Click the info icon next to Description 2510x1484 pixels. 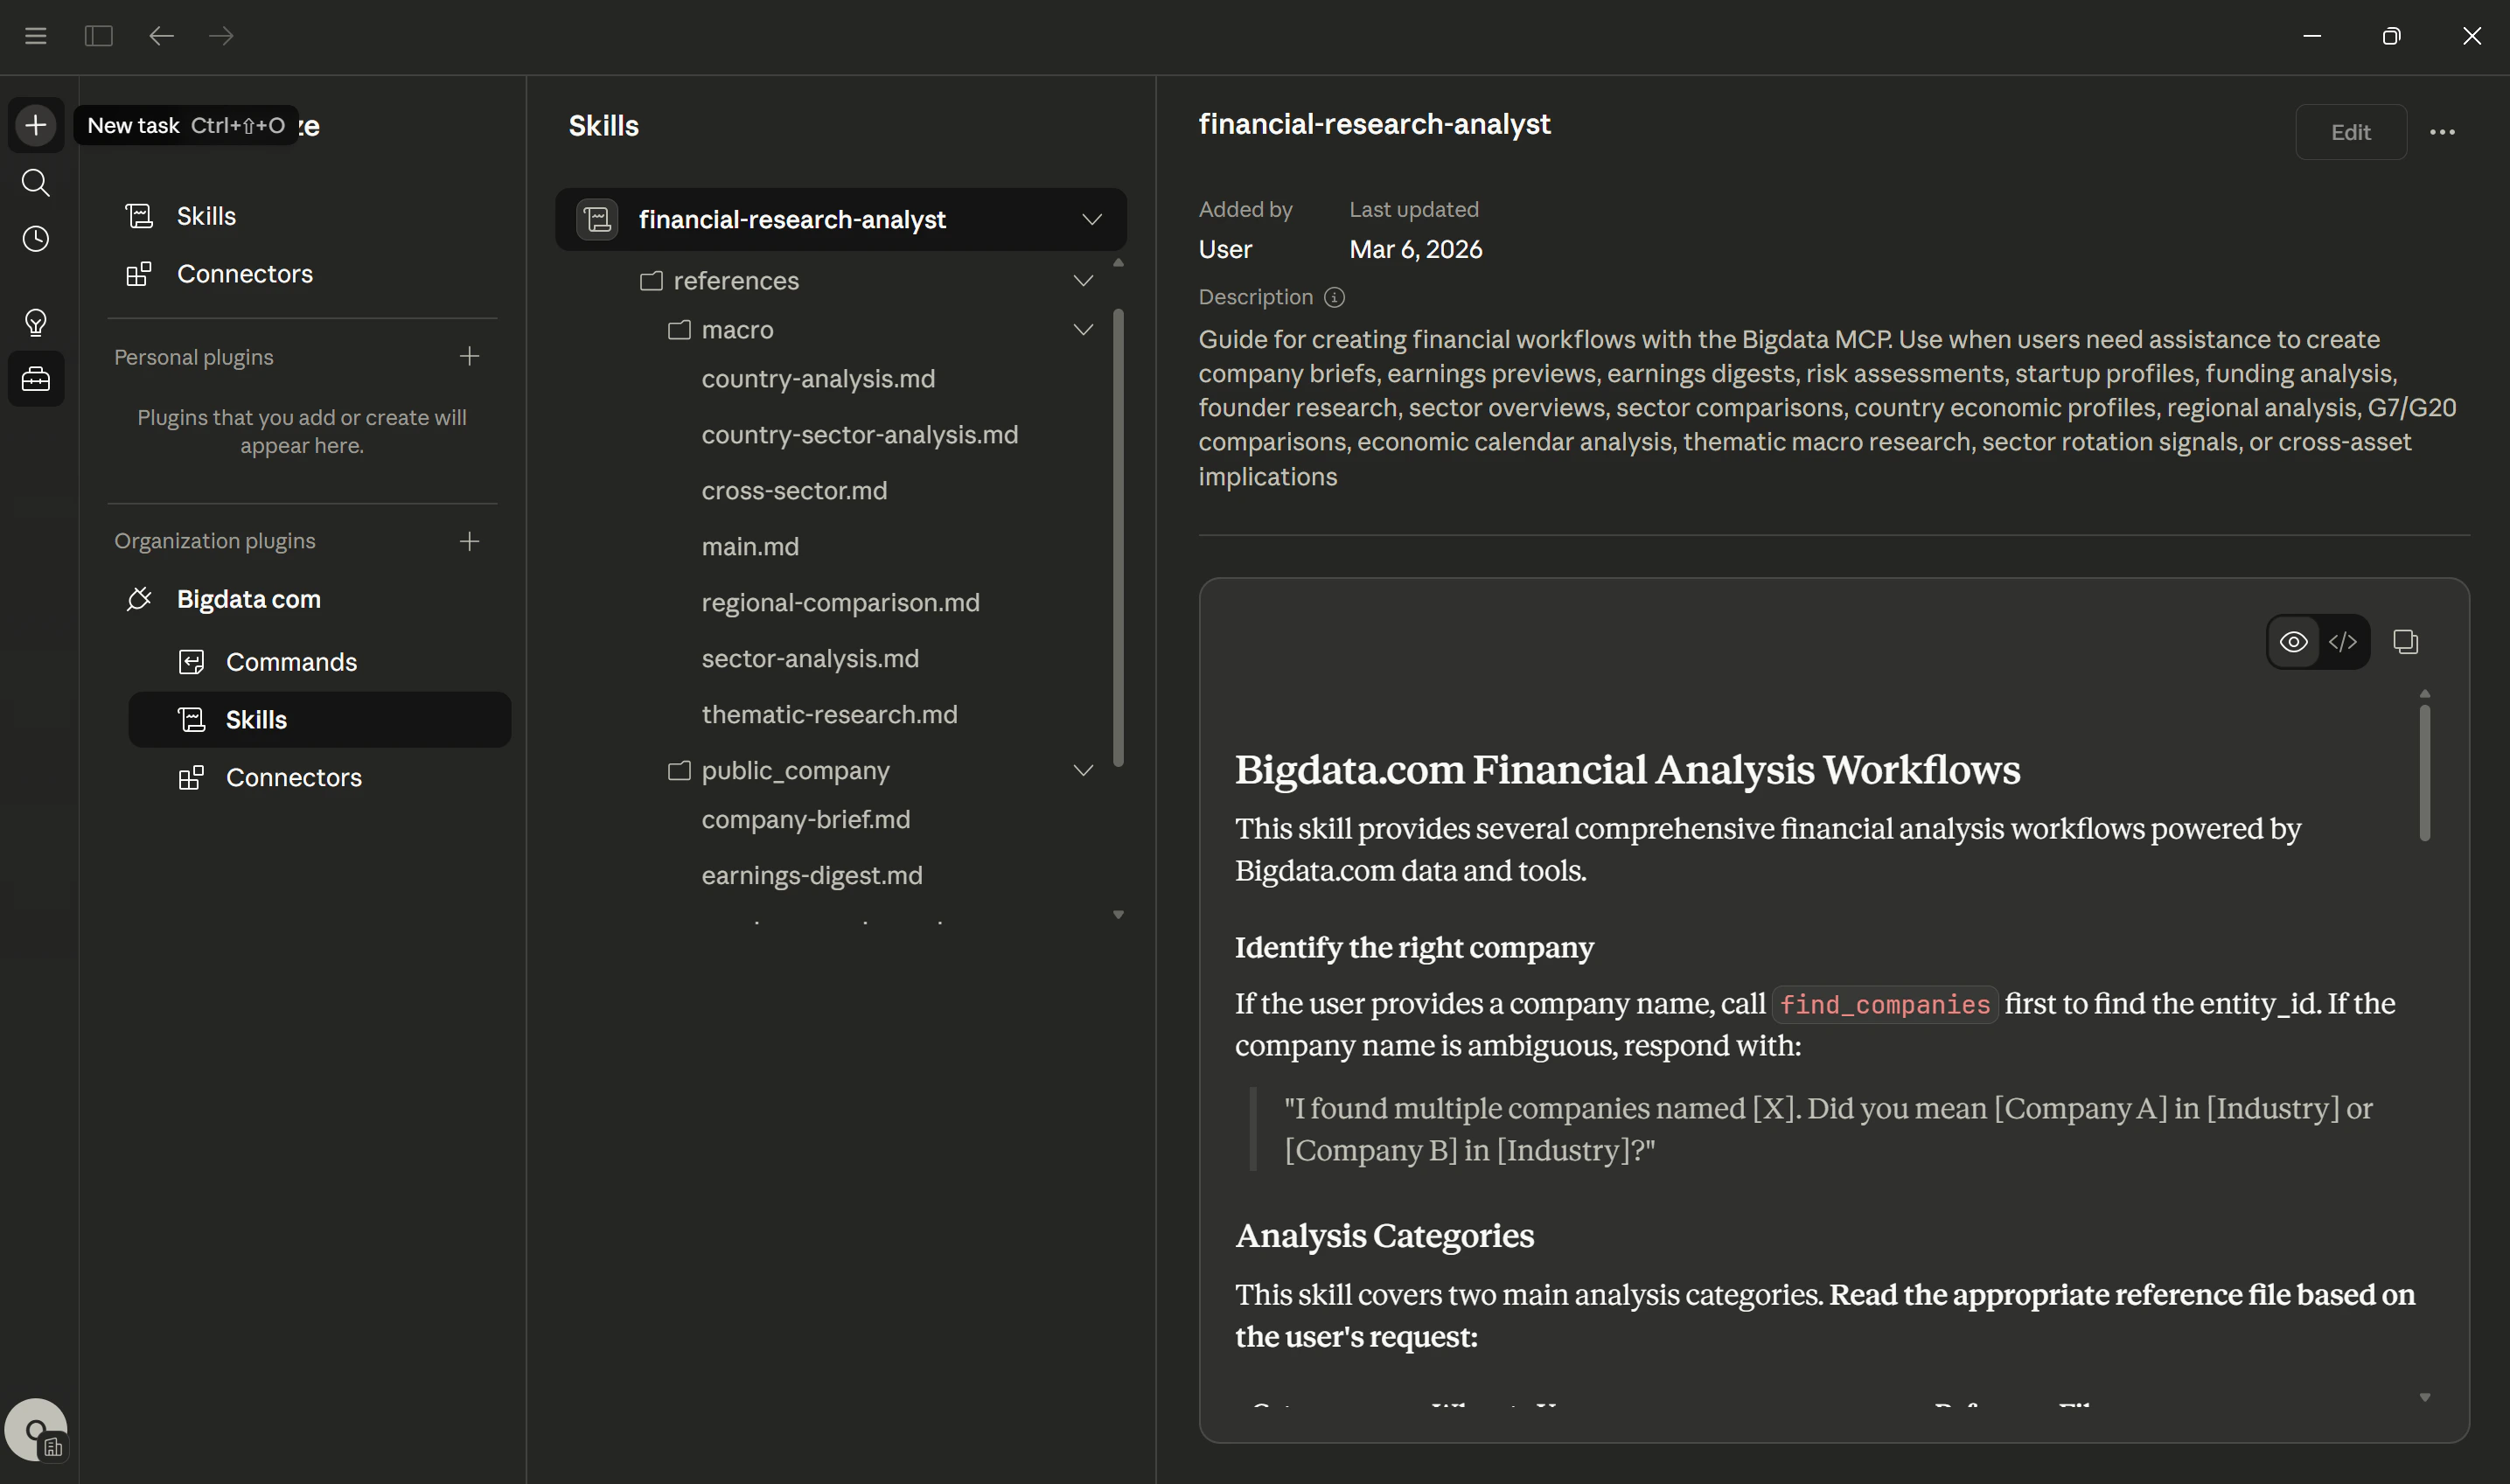(1334, 297)
